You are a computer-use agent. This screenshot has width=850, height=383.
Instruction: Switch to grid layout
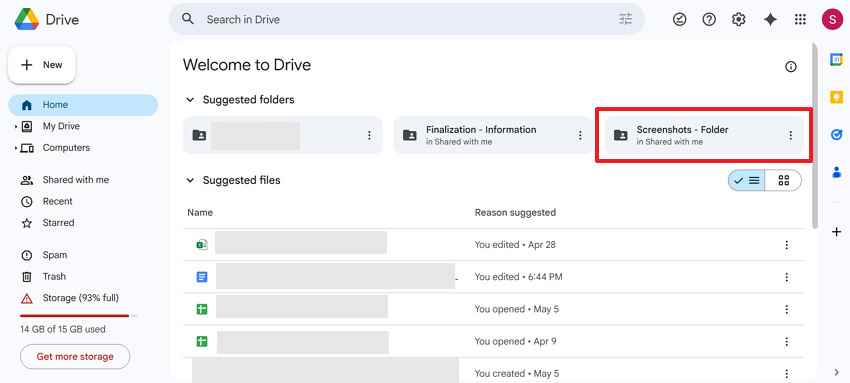click(x=783, y=180)
